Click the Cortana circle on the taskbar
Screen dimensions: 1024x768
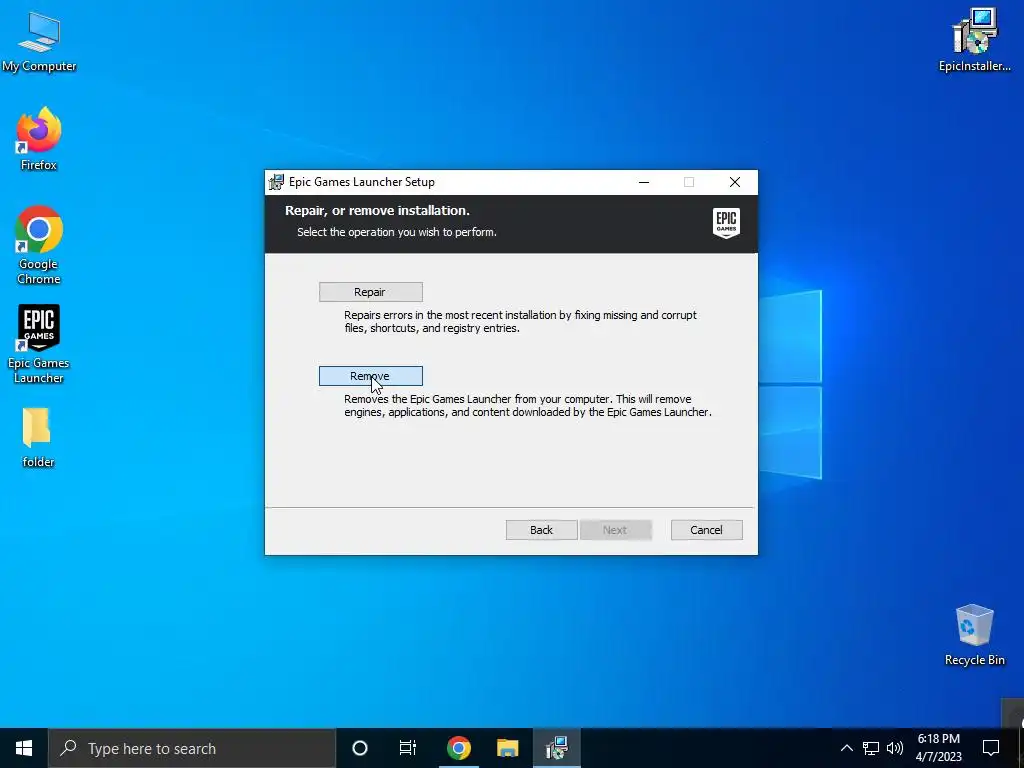click(360, 748)
